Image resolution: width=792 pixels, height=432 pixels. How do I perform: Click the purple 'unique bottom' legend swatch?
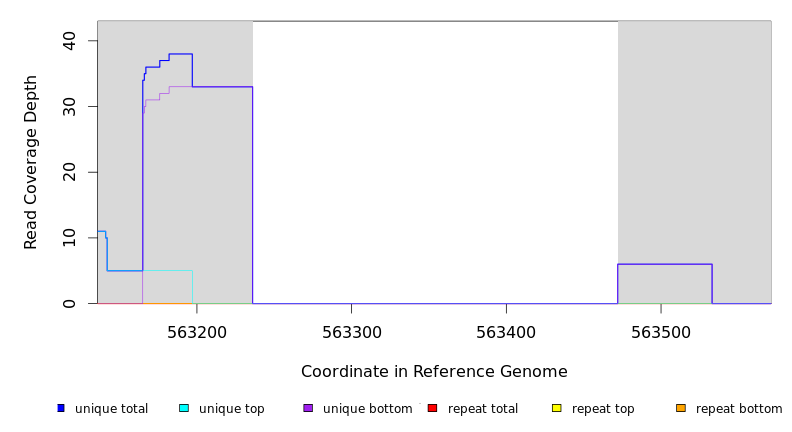pos(308,408)
